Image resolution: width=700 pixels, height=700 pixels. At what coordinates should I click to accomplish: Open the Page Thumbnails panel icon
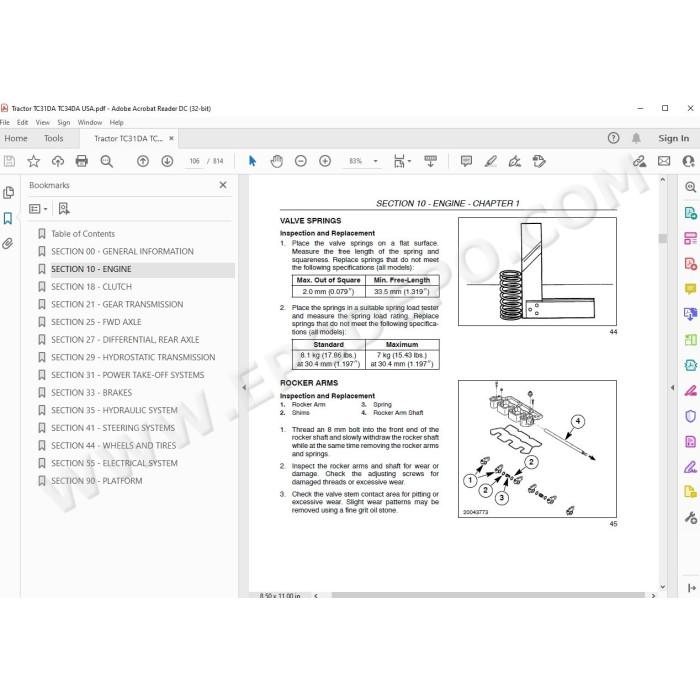click(8, 193)
